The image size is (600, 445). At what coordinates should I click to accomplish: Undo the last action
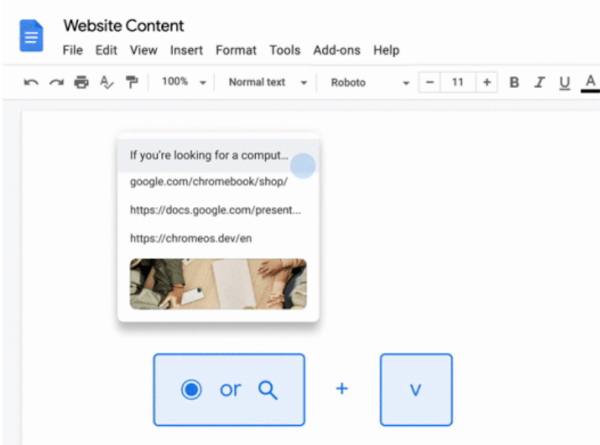coord(31,82)
